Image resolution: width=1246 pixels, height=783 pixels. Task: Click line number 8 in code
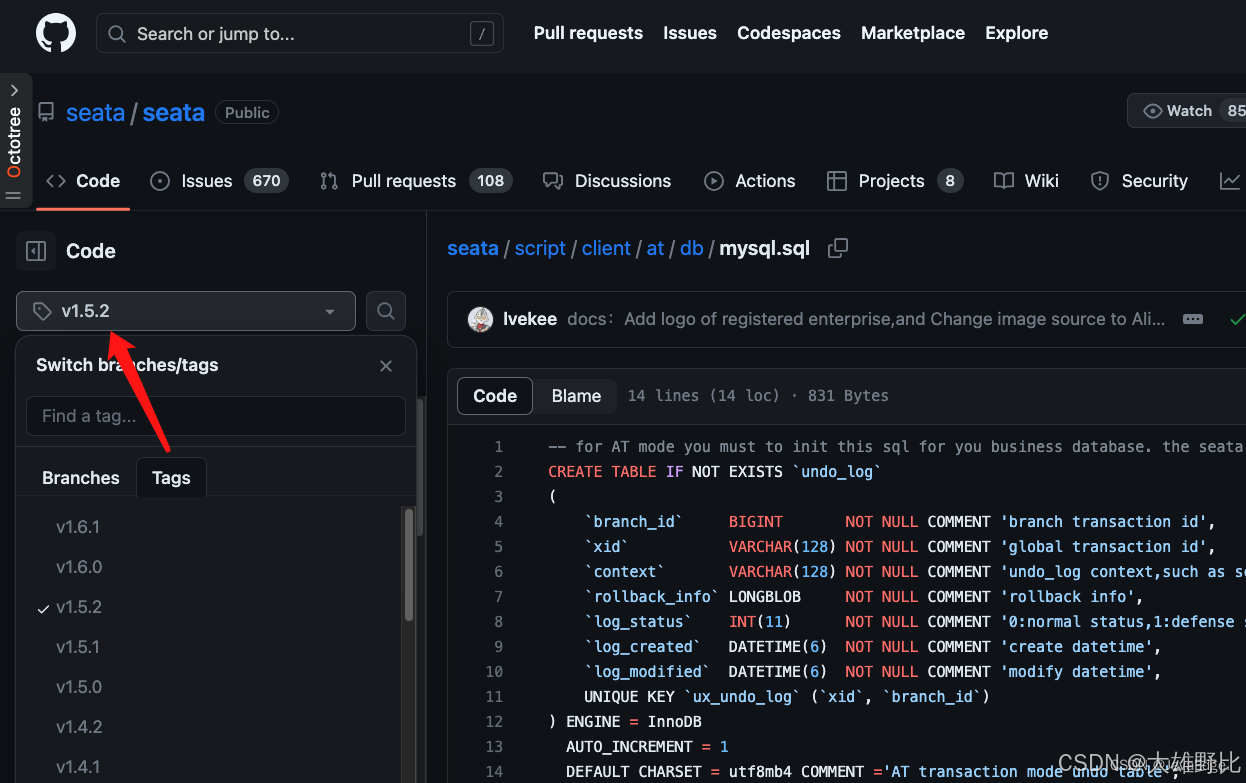(499, 622)
